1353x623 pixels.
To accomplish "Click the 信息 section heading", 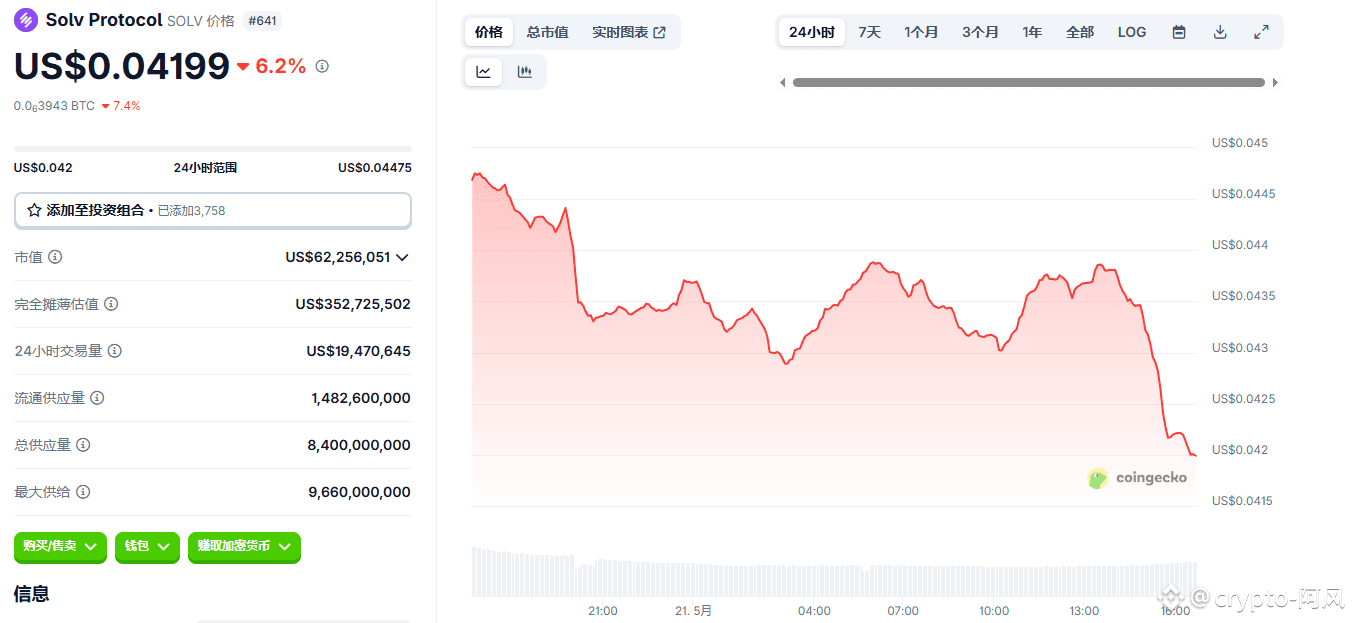I will tap(31, 594).
